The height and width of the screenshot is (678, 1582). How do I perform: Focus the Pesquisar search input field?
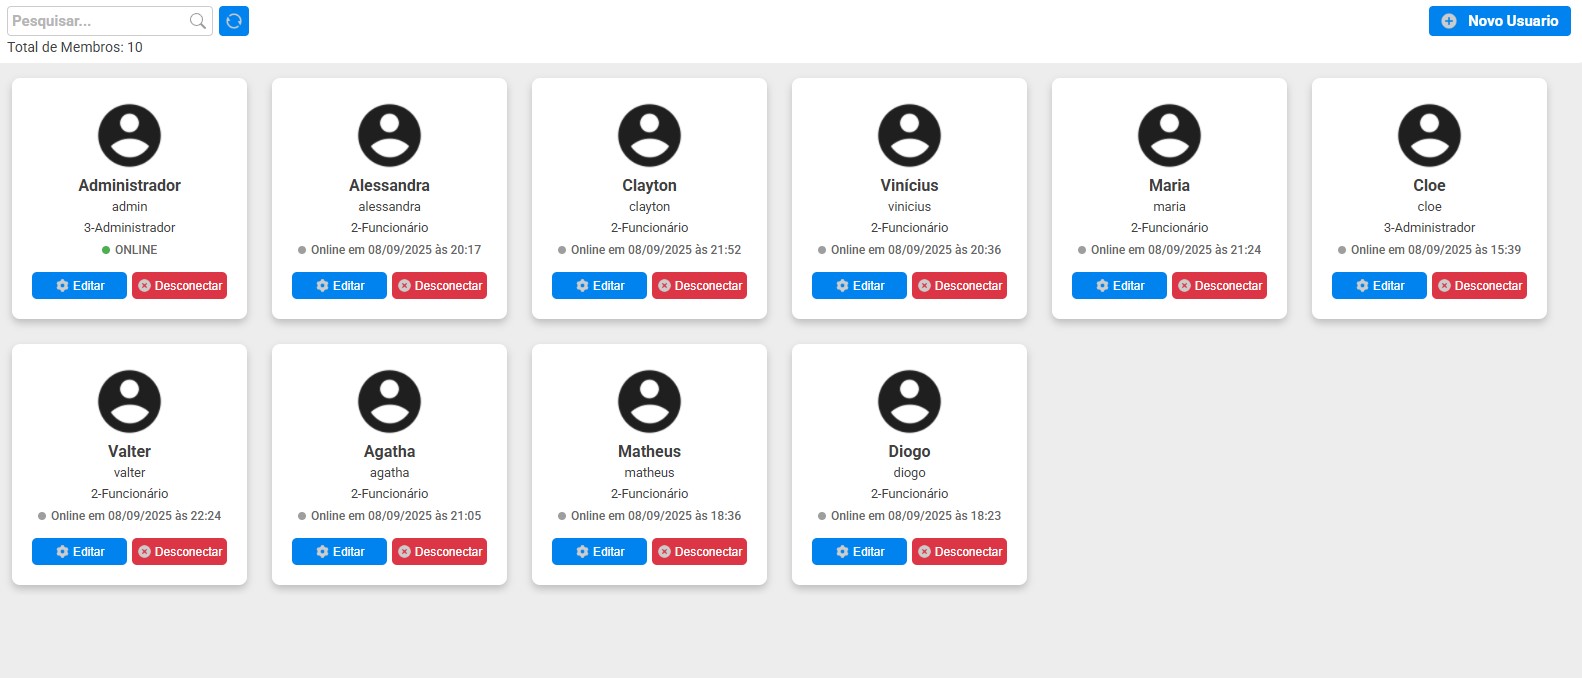[x=97, y=21]
